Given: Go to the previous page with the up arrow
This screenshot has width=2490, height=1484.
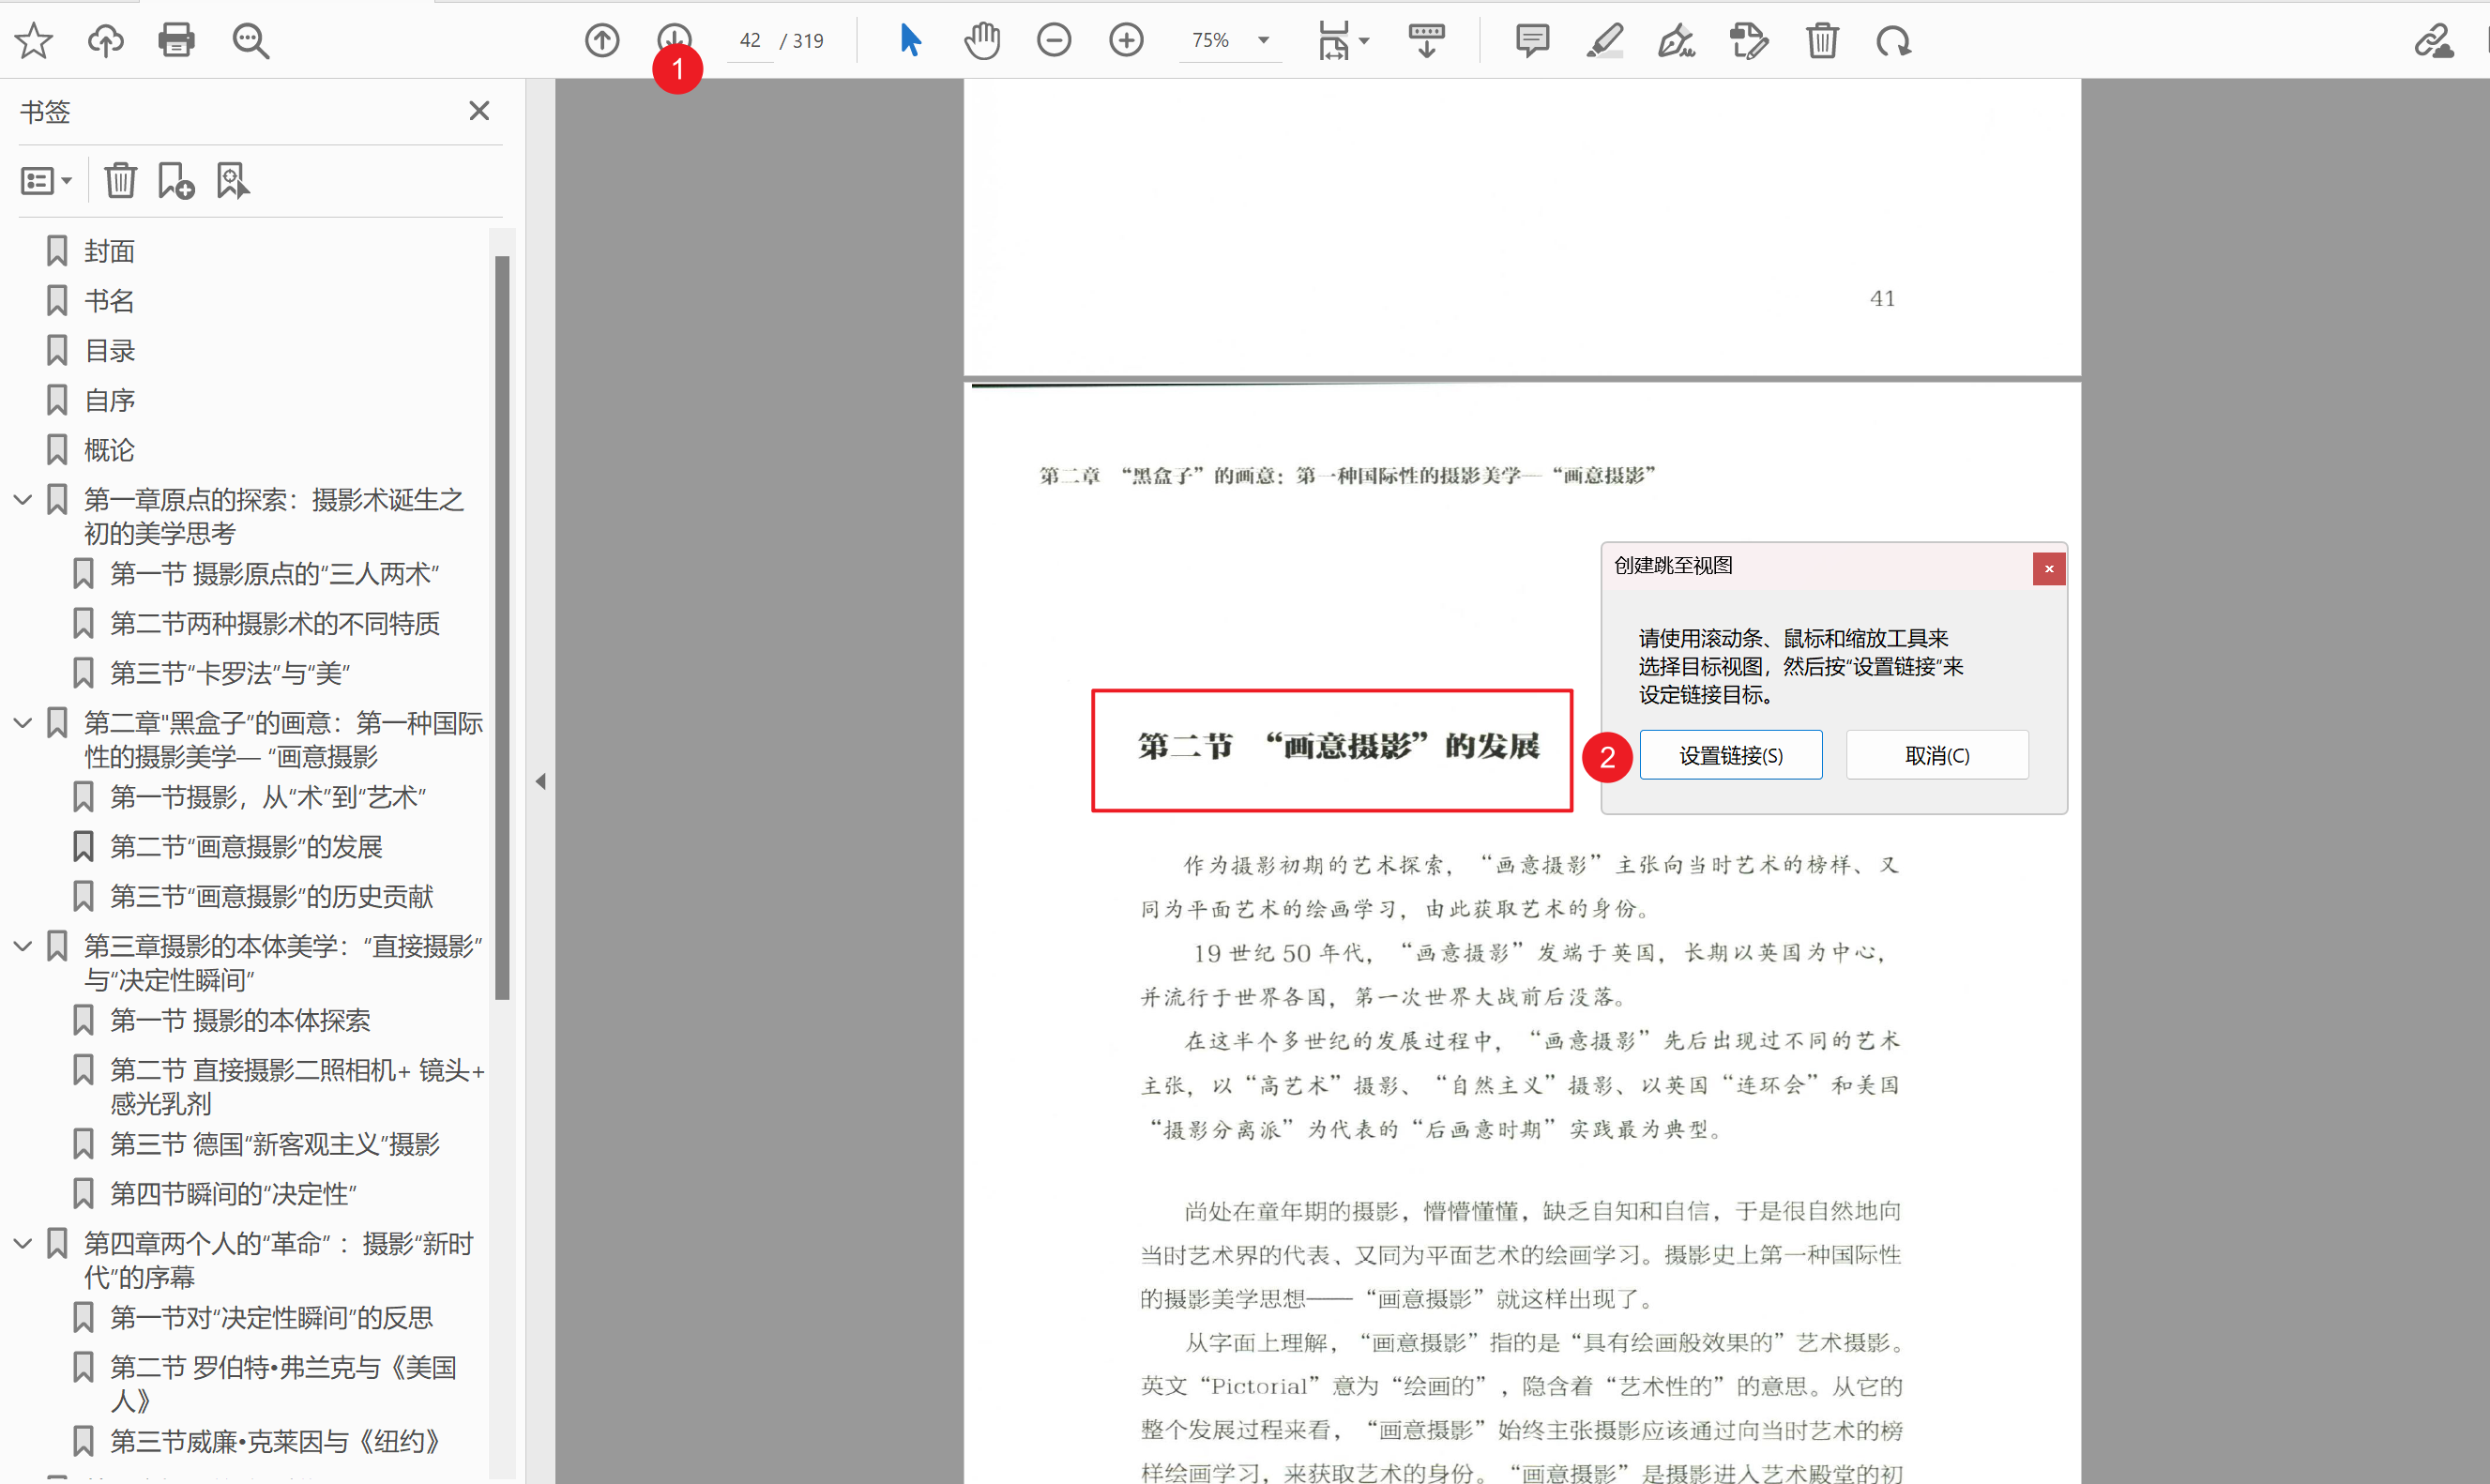Looking at the screenshot, I should click(x=602, y=40).
